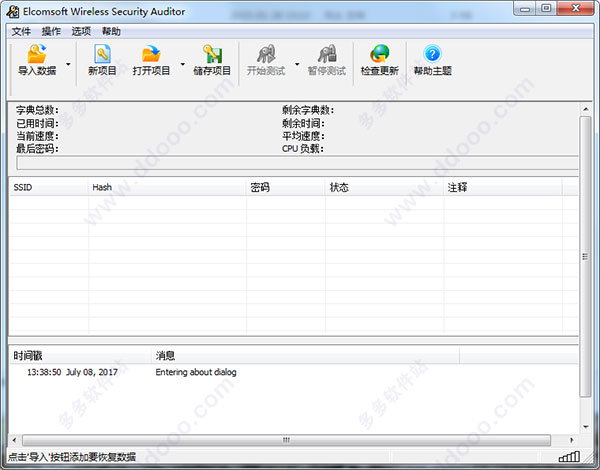Image resolution: width=600 pixels, height=470 pixels.
Task: Click the status bar hint about 导入 button
Action: 72,457
